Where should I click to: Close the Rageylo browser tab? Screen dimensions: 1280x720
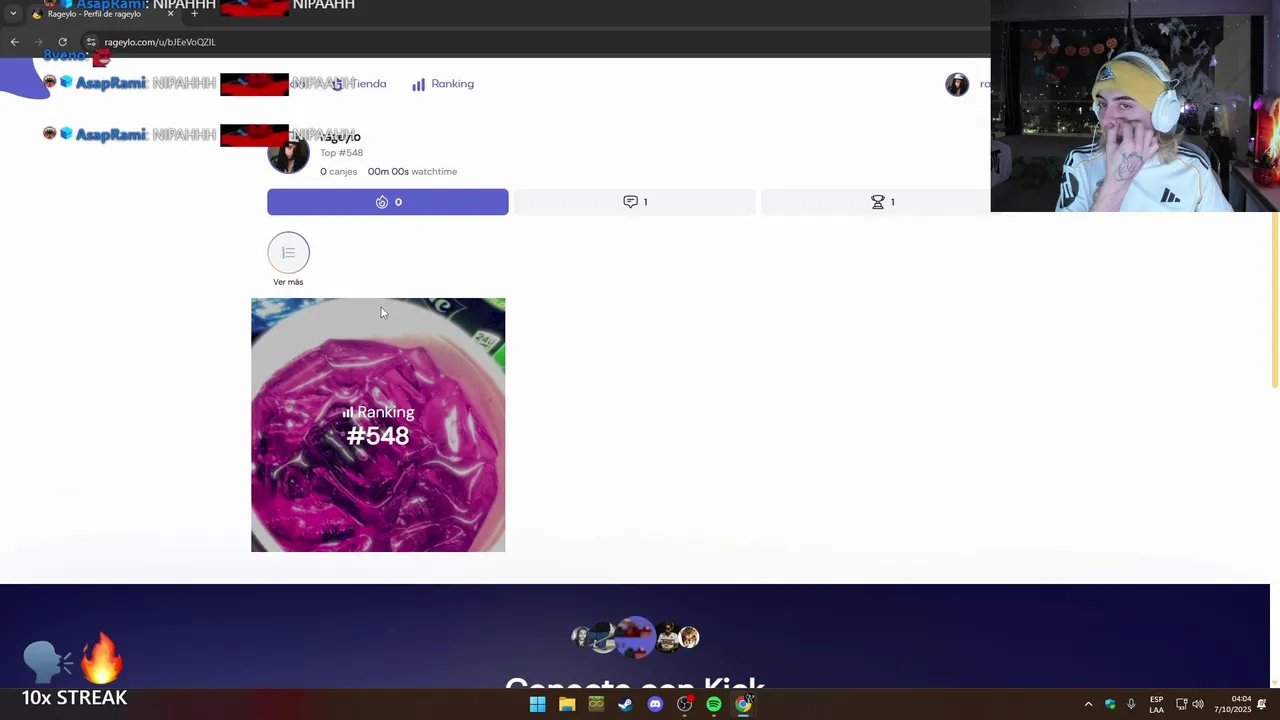[x=170, y=14]
